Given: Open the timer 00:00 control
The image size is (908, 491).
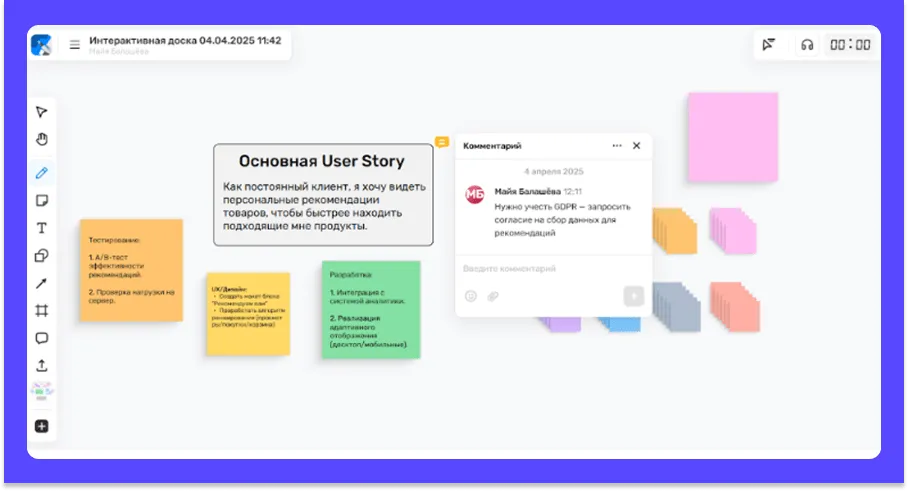Looking at the screenshot, I should [x=850, y=45].
